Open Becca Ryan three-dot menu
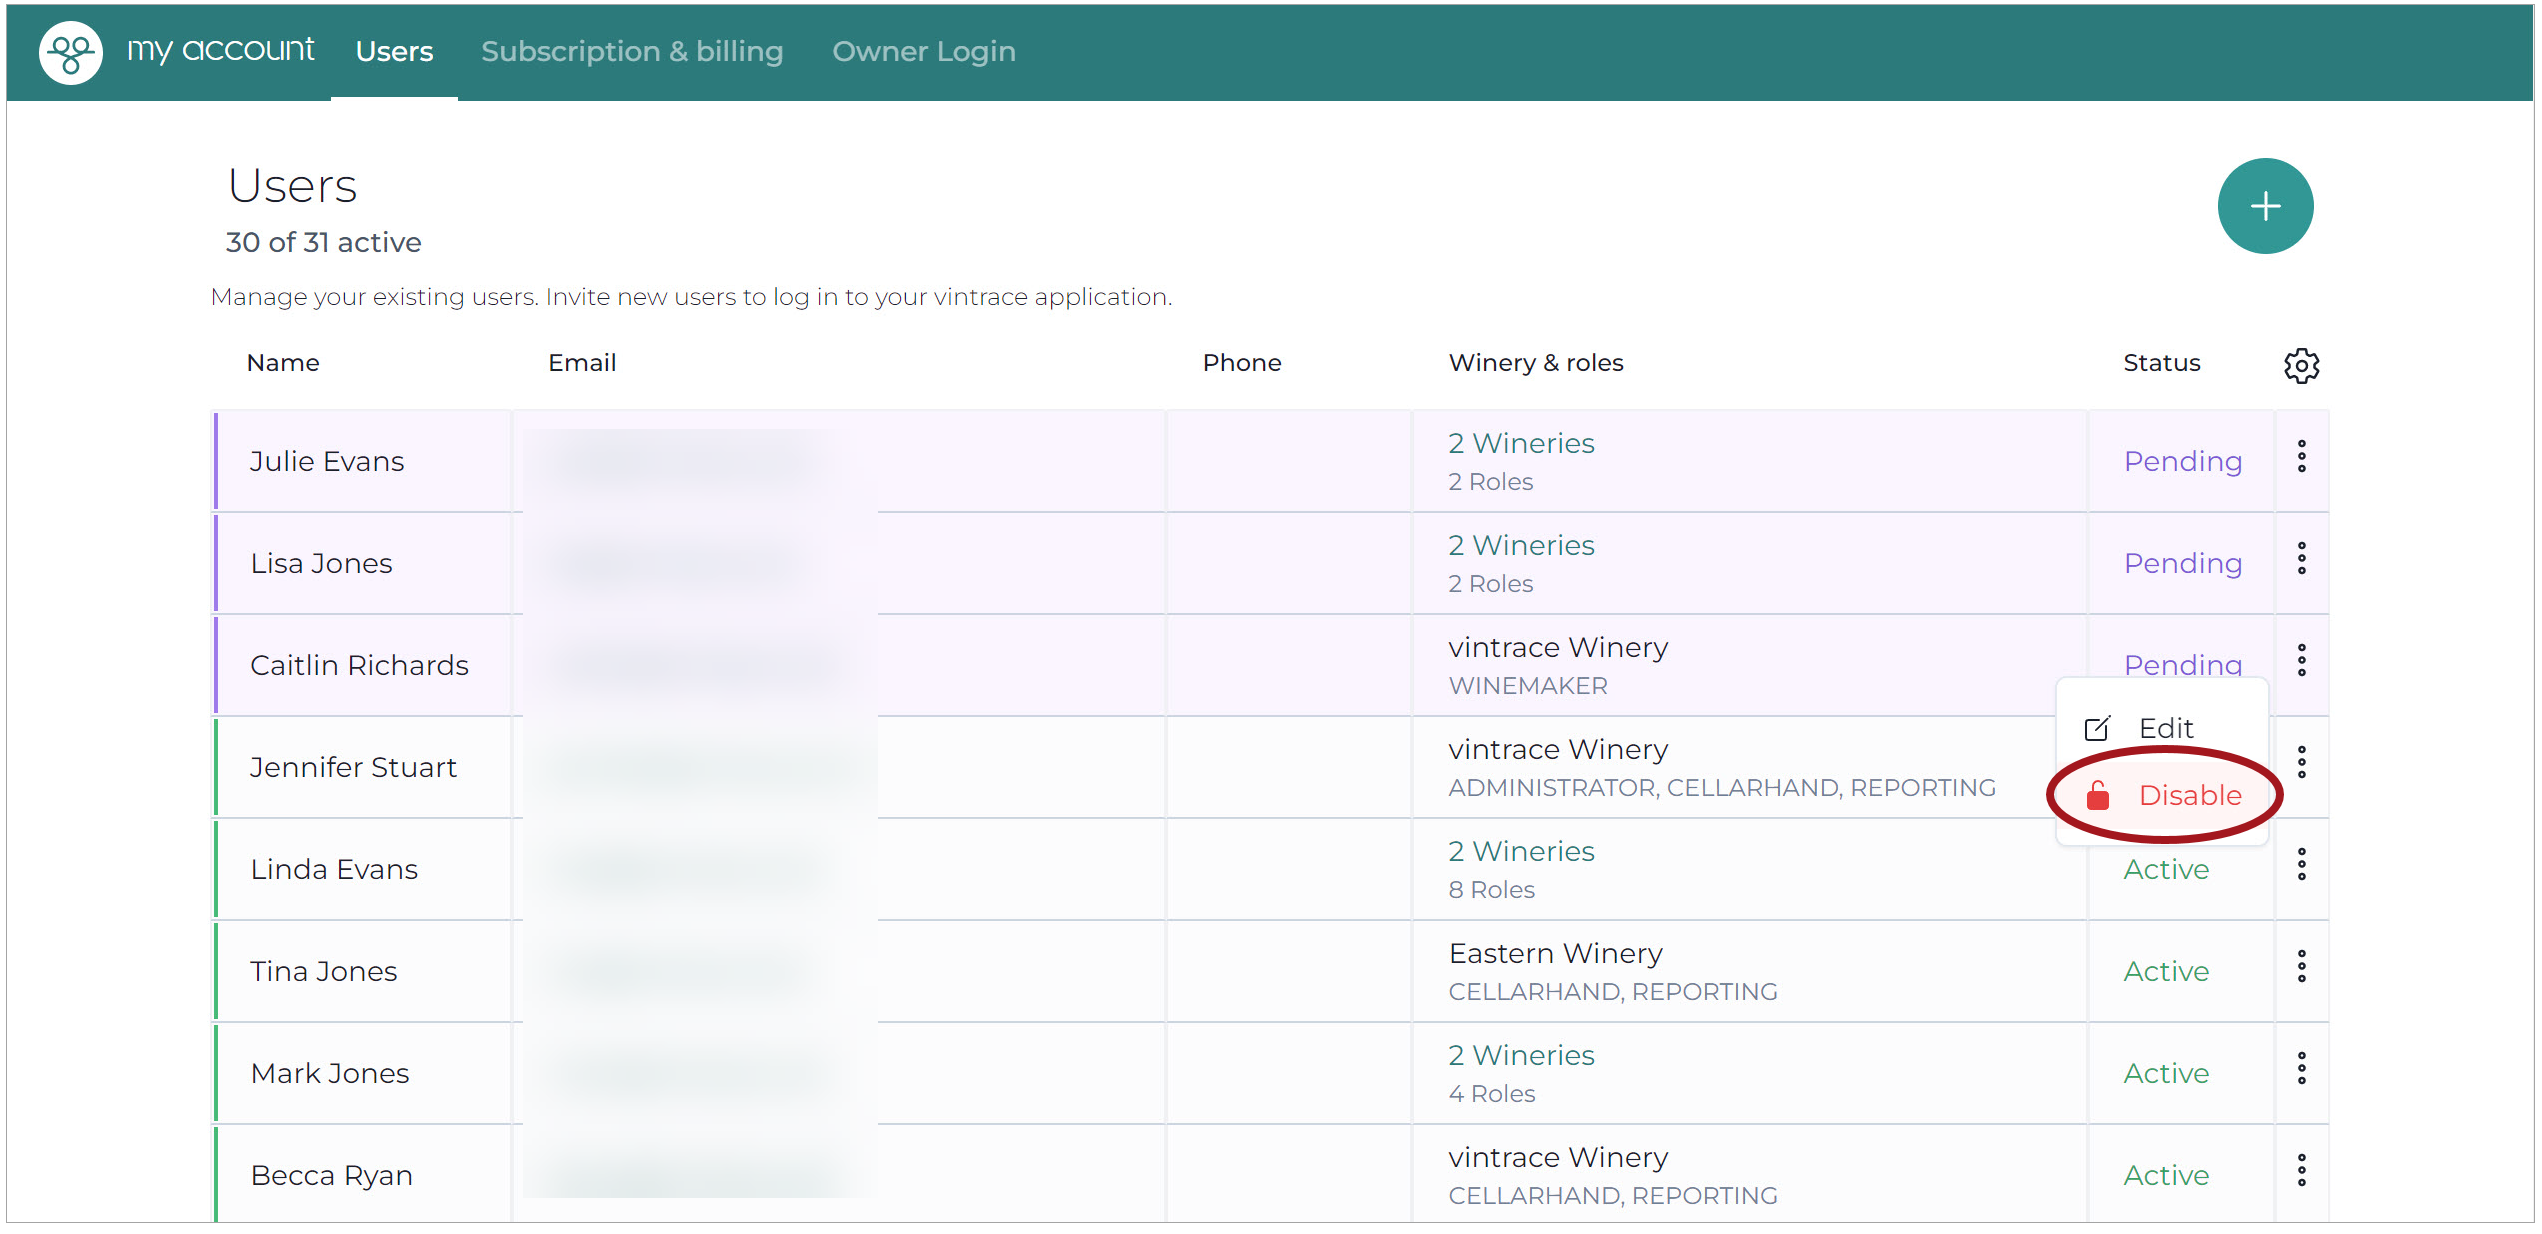 coord(2301,1171)
